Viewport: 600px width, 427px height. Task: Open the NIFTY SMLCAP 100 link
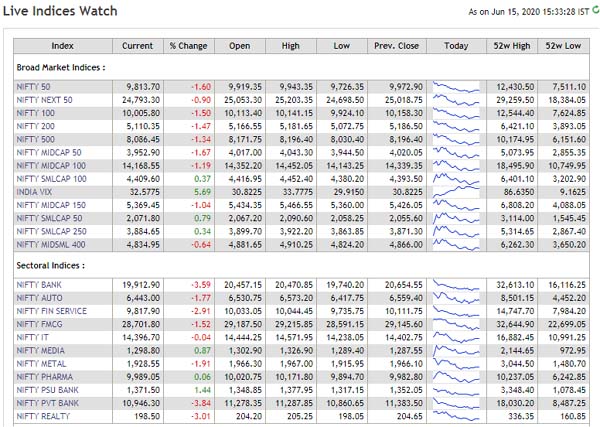point(52,179)
